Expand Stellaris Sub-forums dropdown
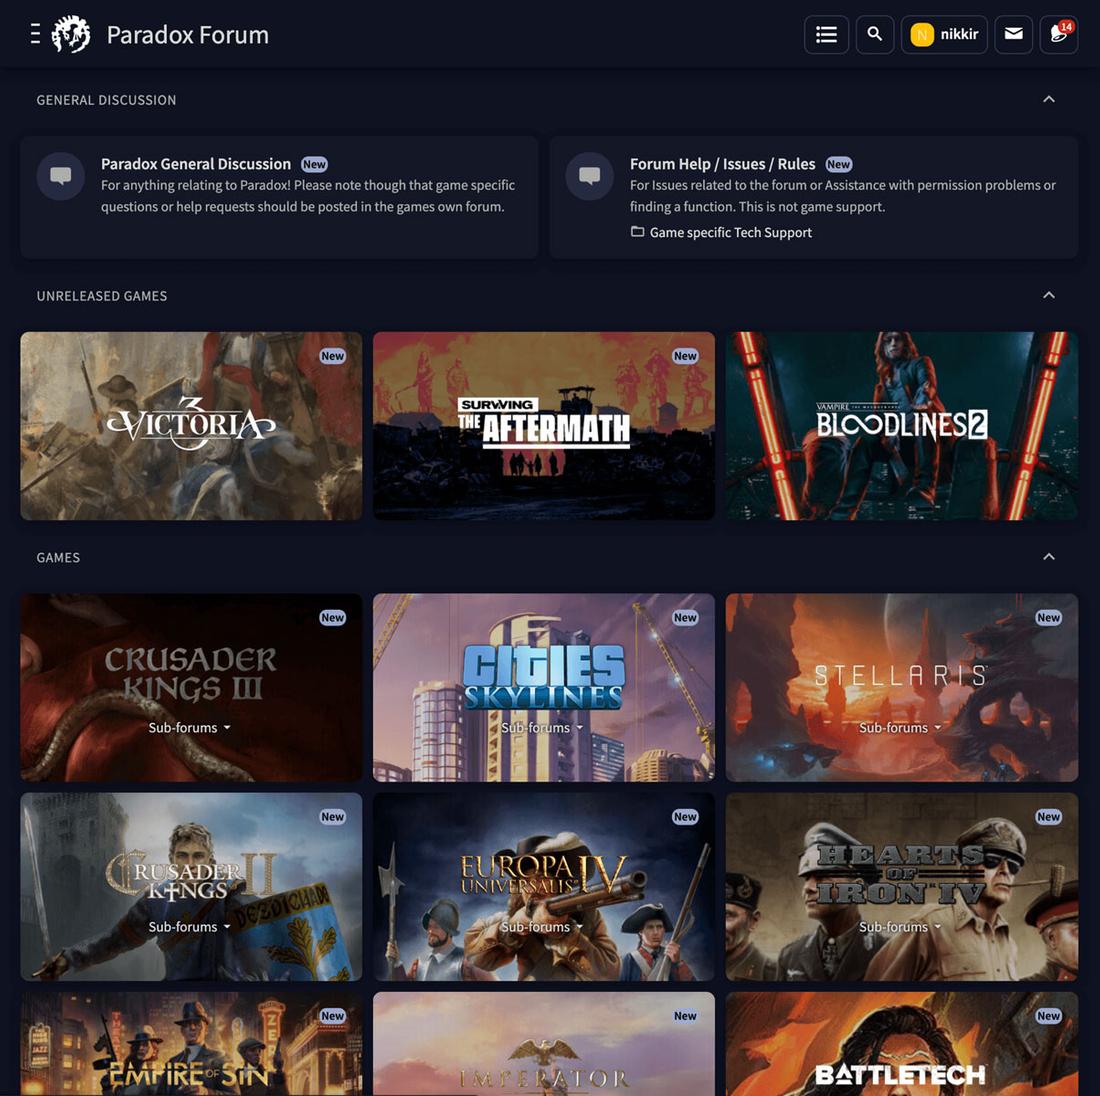Image resolution: width=1100 pixels, height=1096 pixels. 900,728
